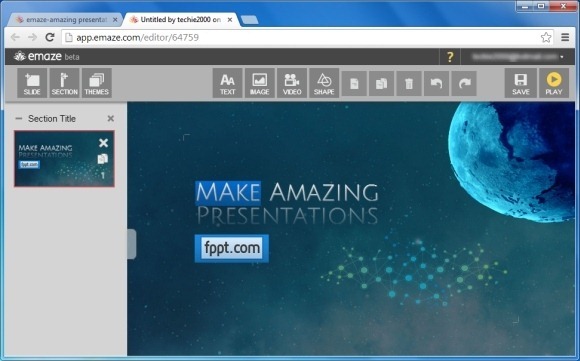Collapse the slide panel using side handle
This screenshot has width=580, height=361.
tap(132, 244)
